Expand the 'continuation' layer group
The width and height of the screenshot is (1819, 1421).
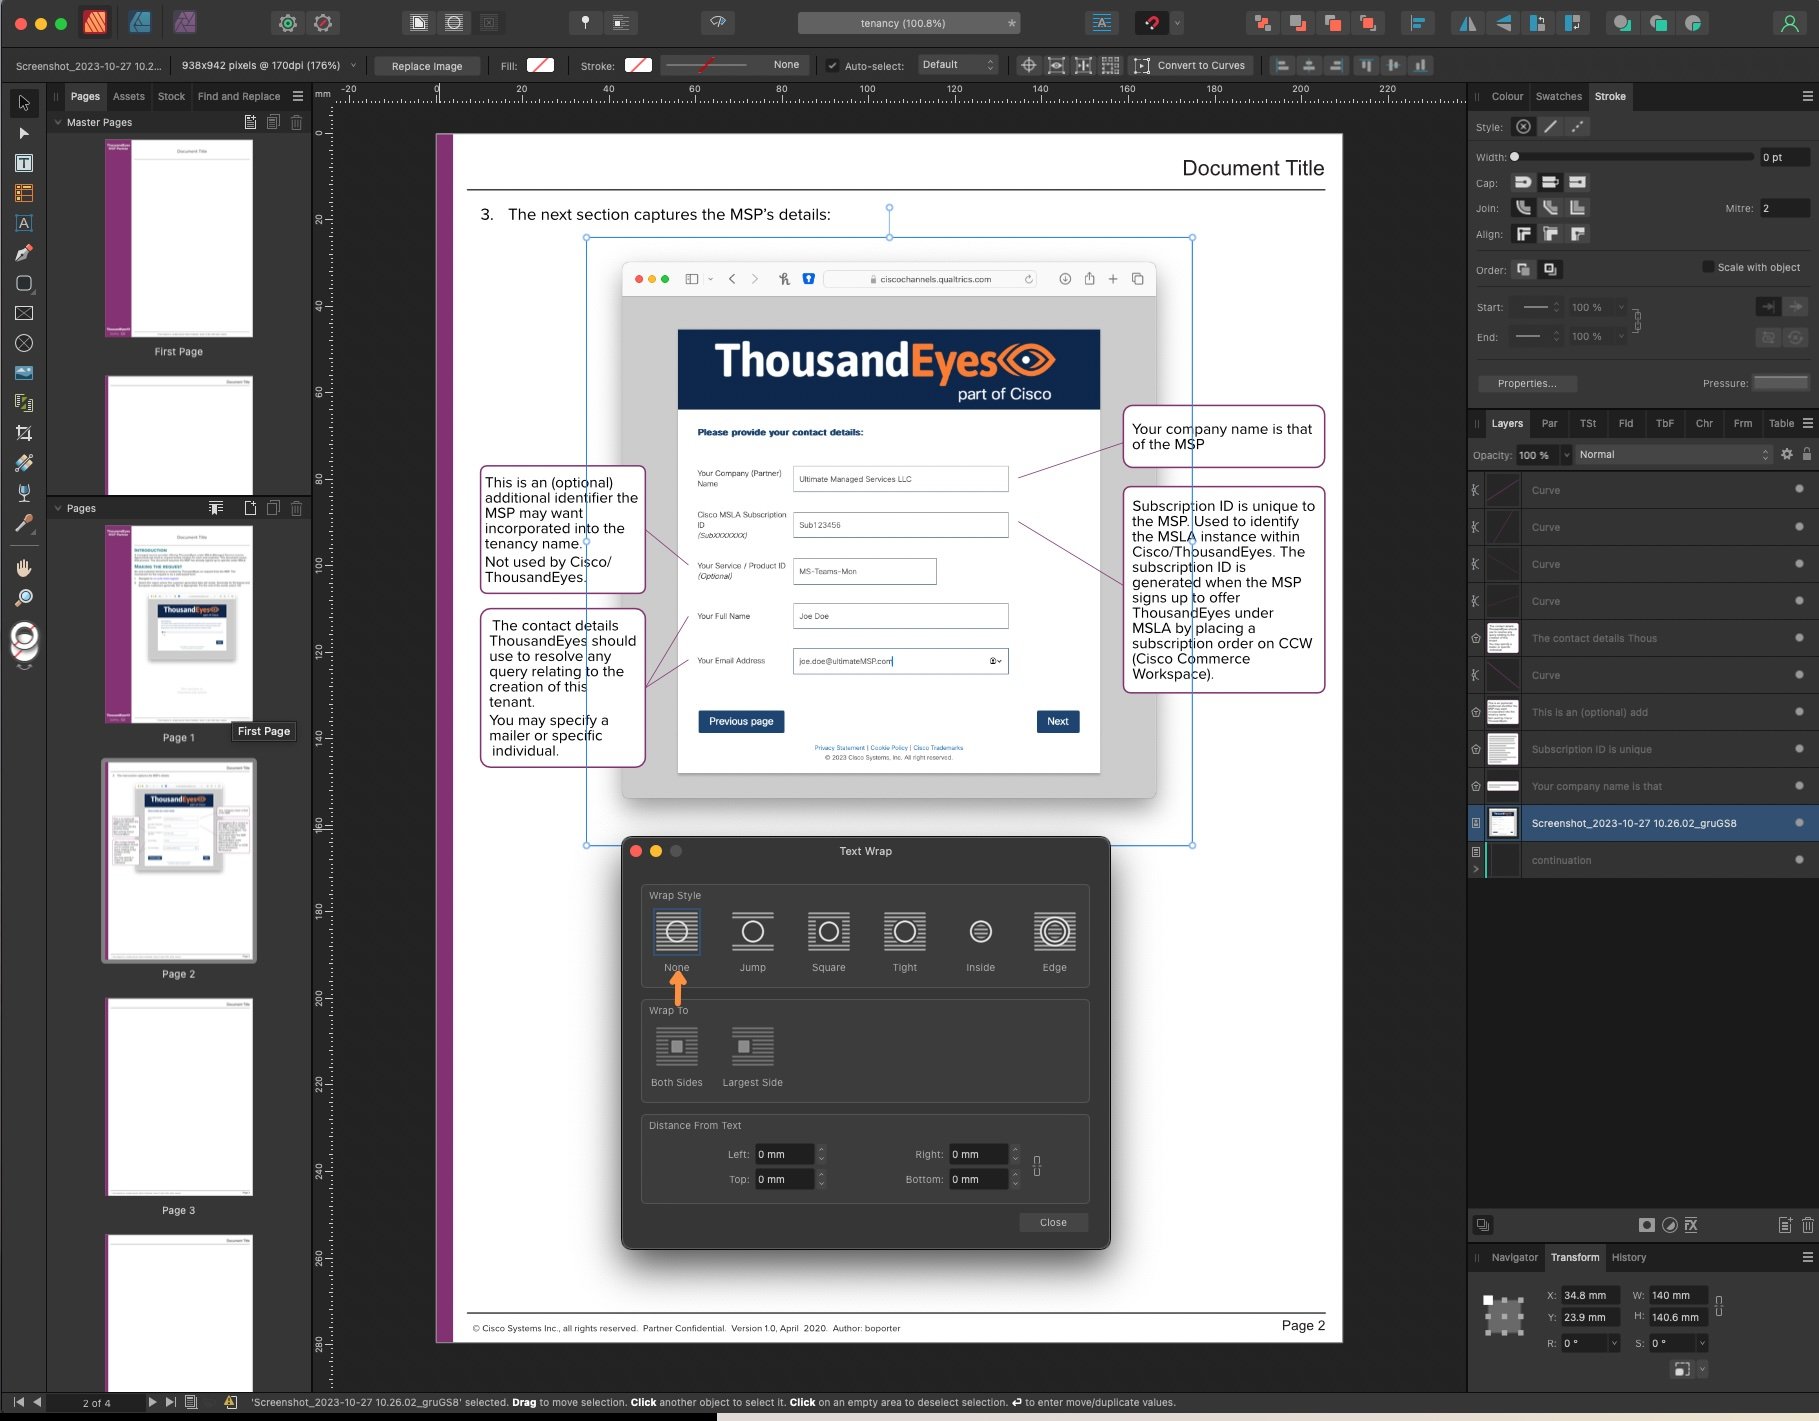coord(1476,869)
